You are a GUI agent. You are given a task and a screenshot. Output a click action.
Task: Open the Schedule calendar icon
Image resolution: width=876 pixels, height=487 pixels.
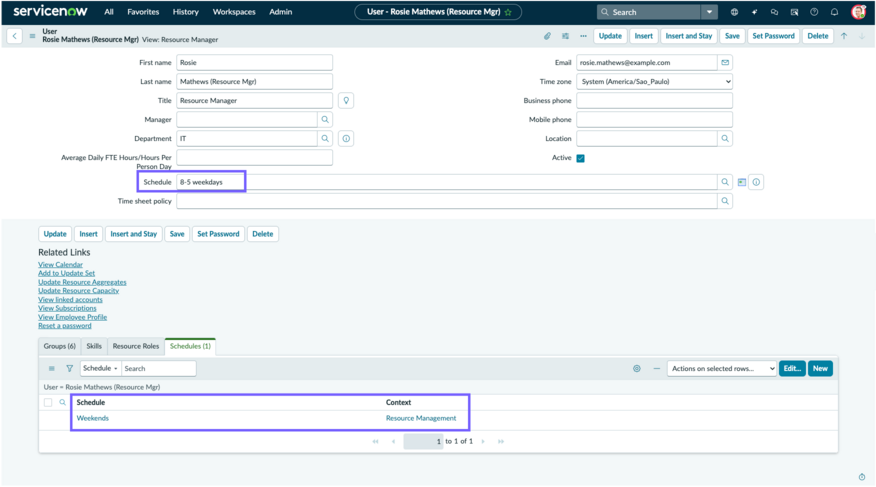pos(742,182)
